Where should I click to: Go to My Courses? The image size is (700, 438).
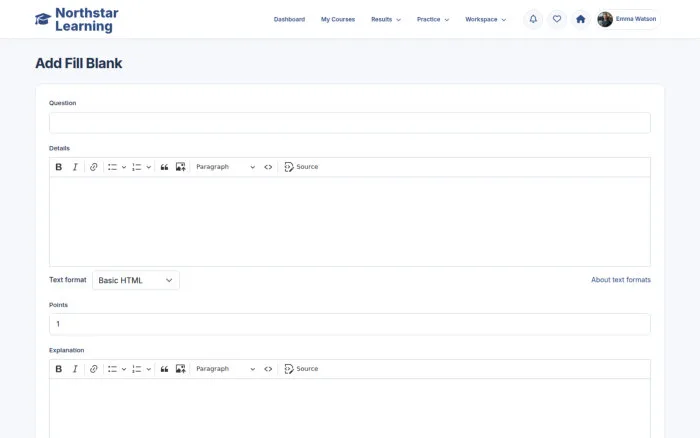coord(338,19)
